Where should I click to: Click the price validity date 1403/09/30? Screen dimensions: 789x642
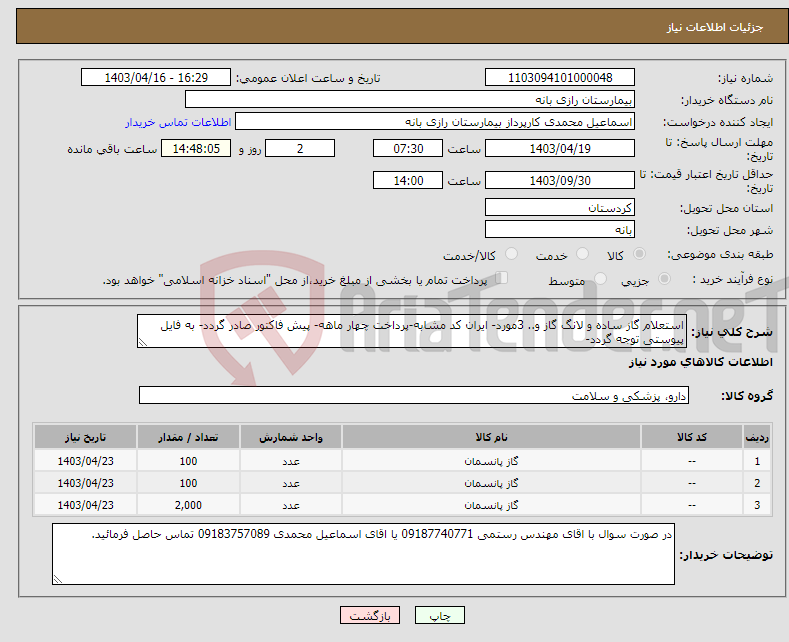click(x=560, y=180)
